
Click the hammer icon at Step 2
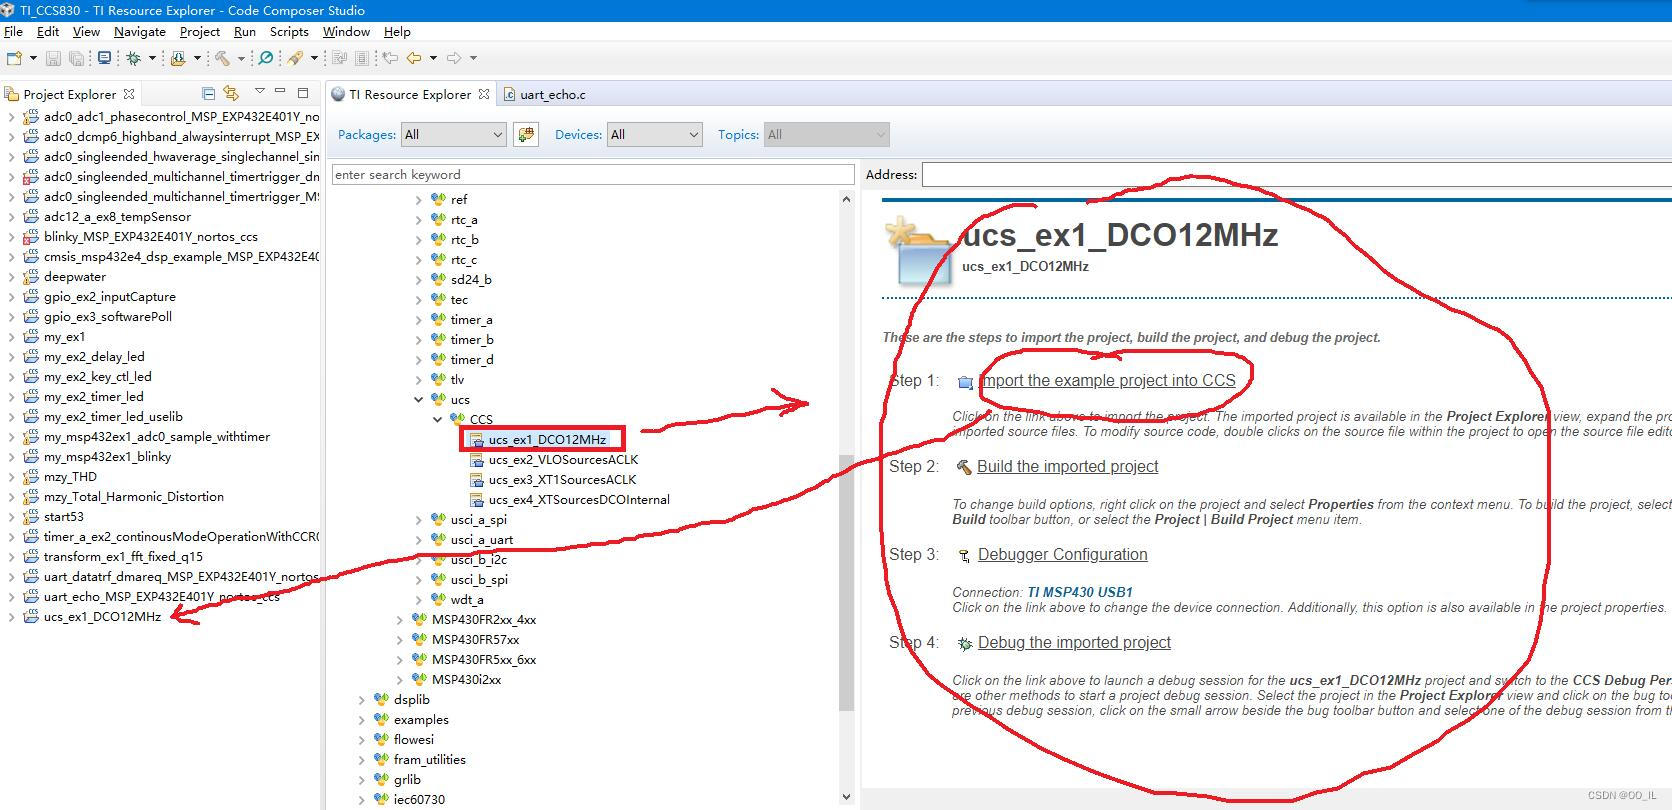click(x=964, y=467)
